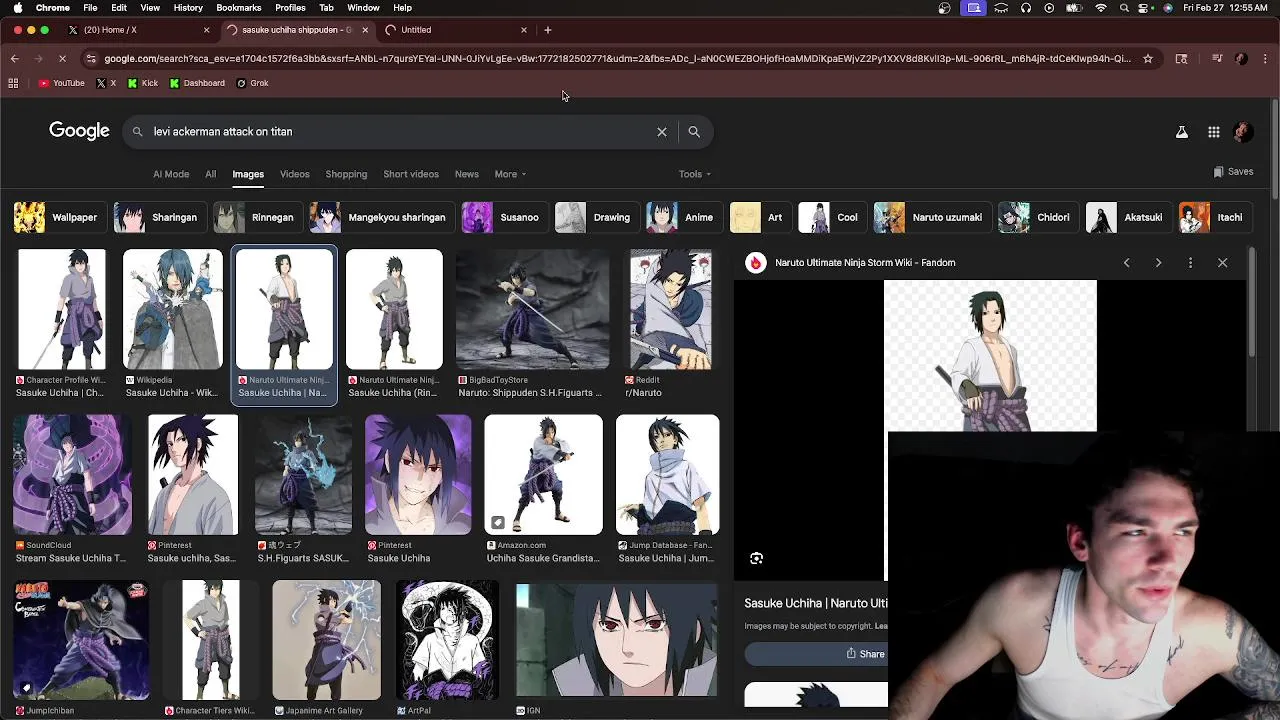
Task: Open the Apple menu
Action: [x=18, y=8]
